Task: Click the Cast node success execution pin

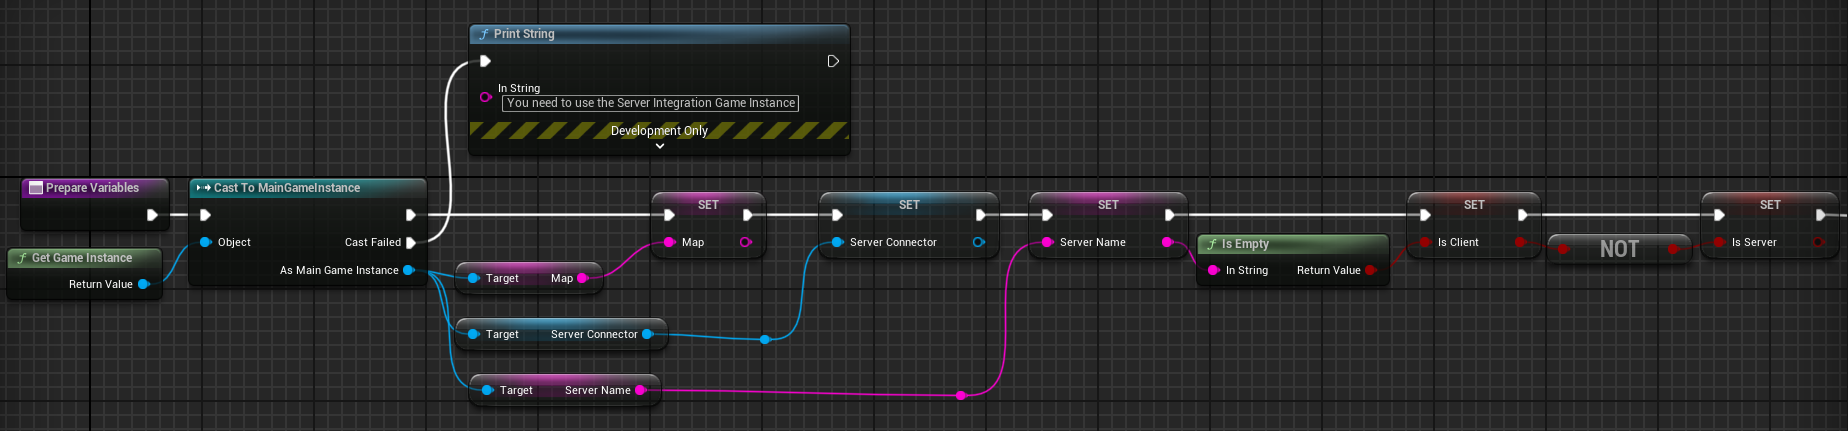Action: point(410,215)
